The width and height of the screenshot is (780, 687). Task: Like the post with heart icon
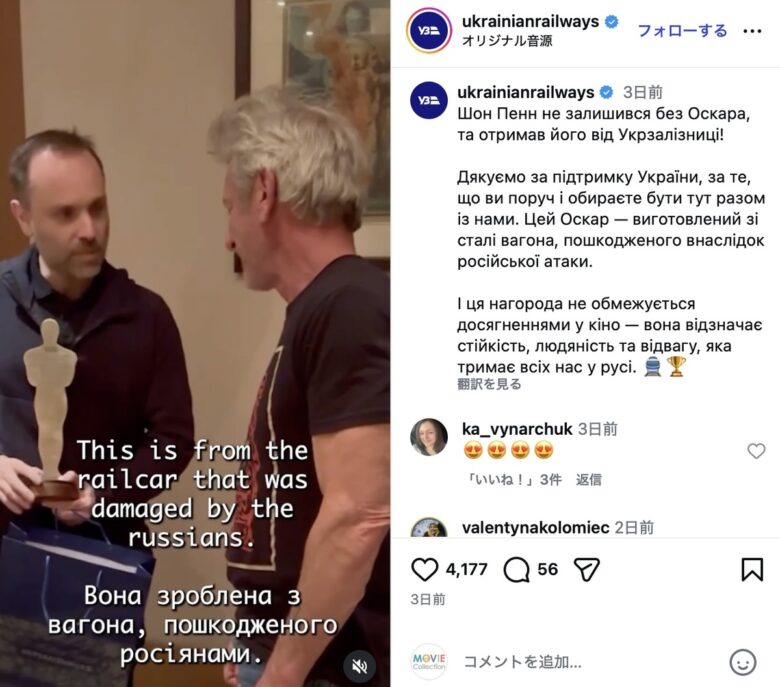424,569
